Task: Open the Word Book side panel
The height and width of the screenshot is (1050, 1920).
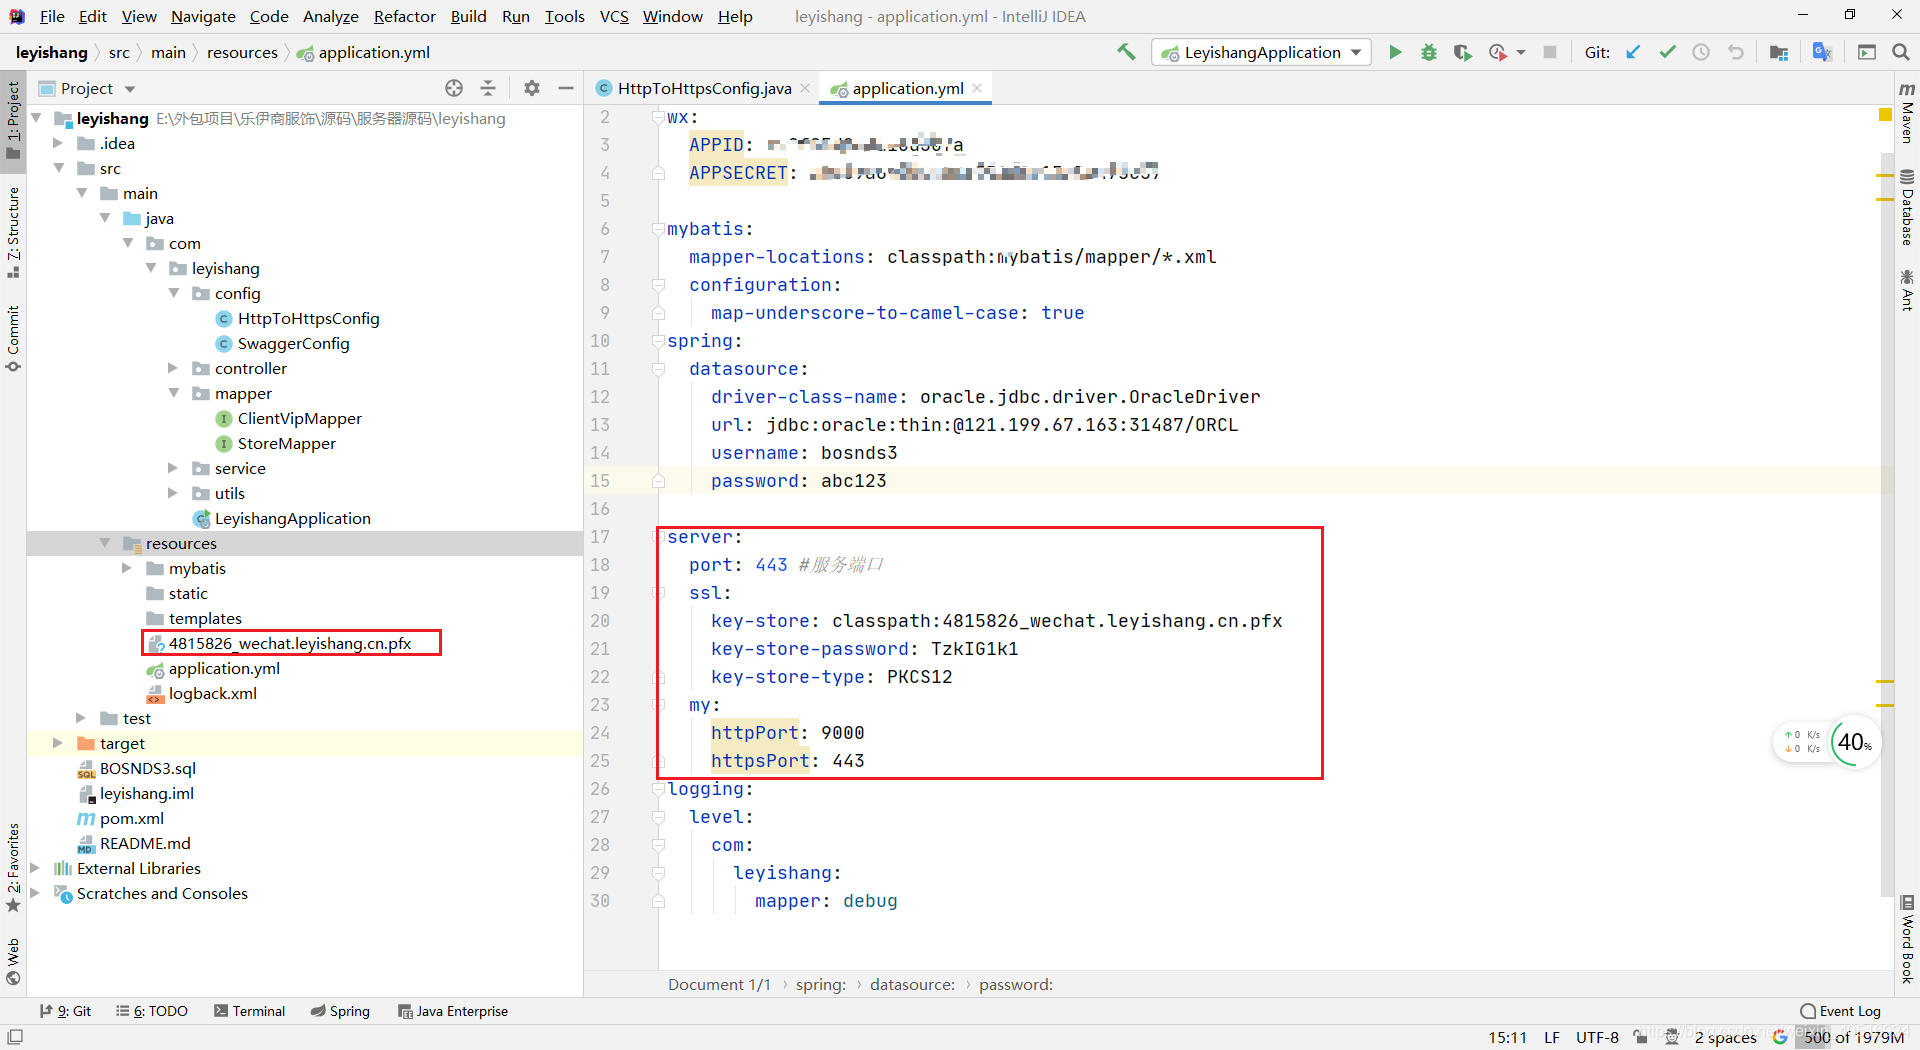Action: [1907, 938]
